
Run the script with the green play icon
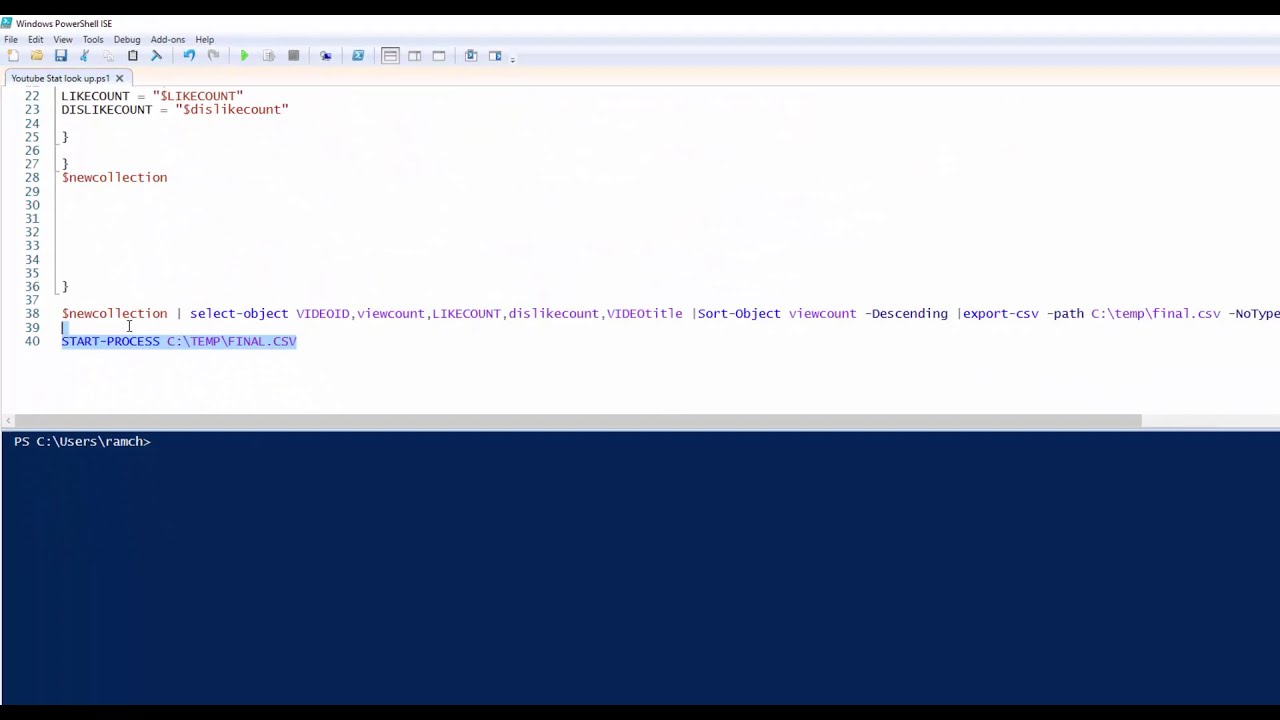point(244,56)
